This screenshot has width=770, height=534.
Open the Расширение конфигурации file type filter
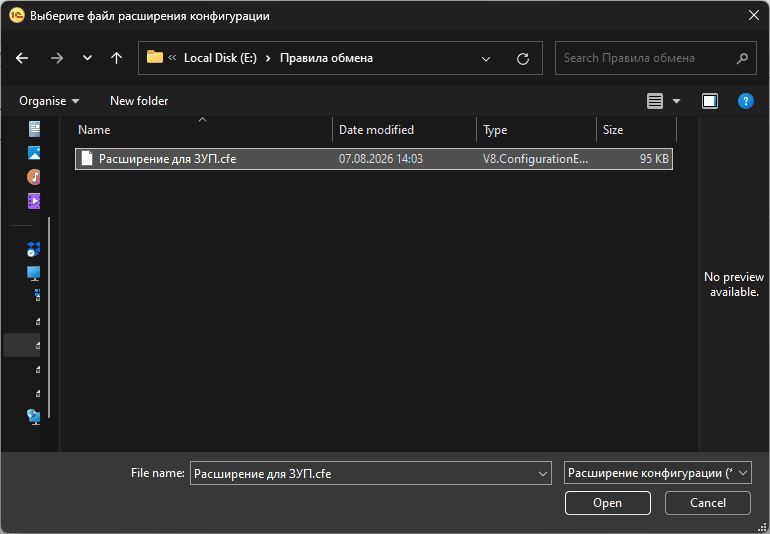click(x=658, y=473)
